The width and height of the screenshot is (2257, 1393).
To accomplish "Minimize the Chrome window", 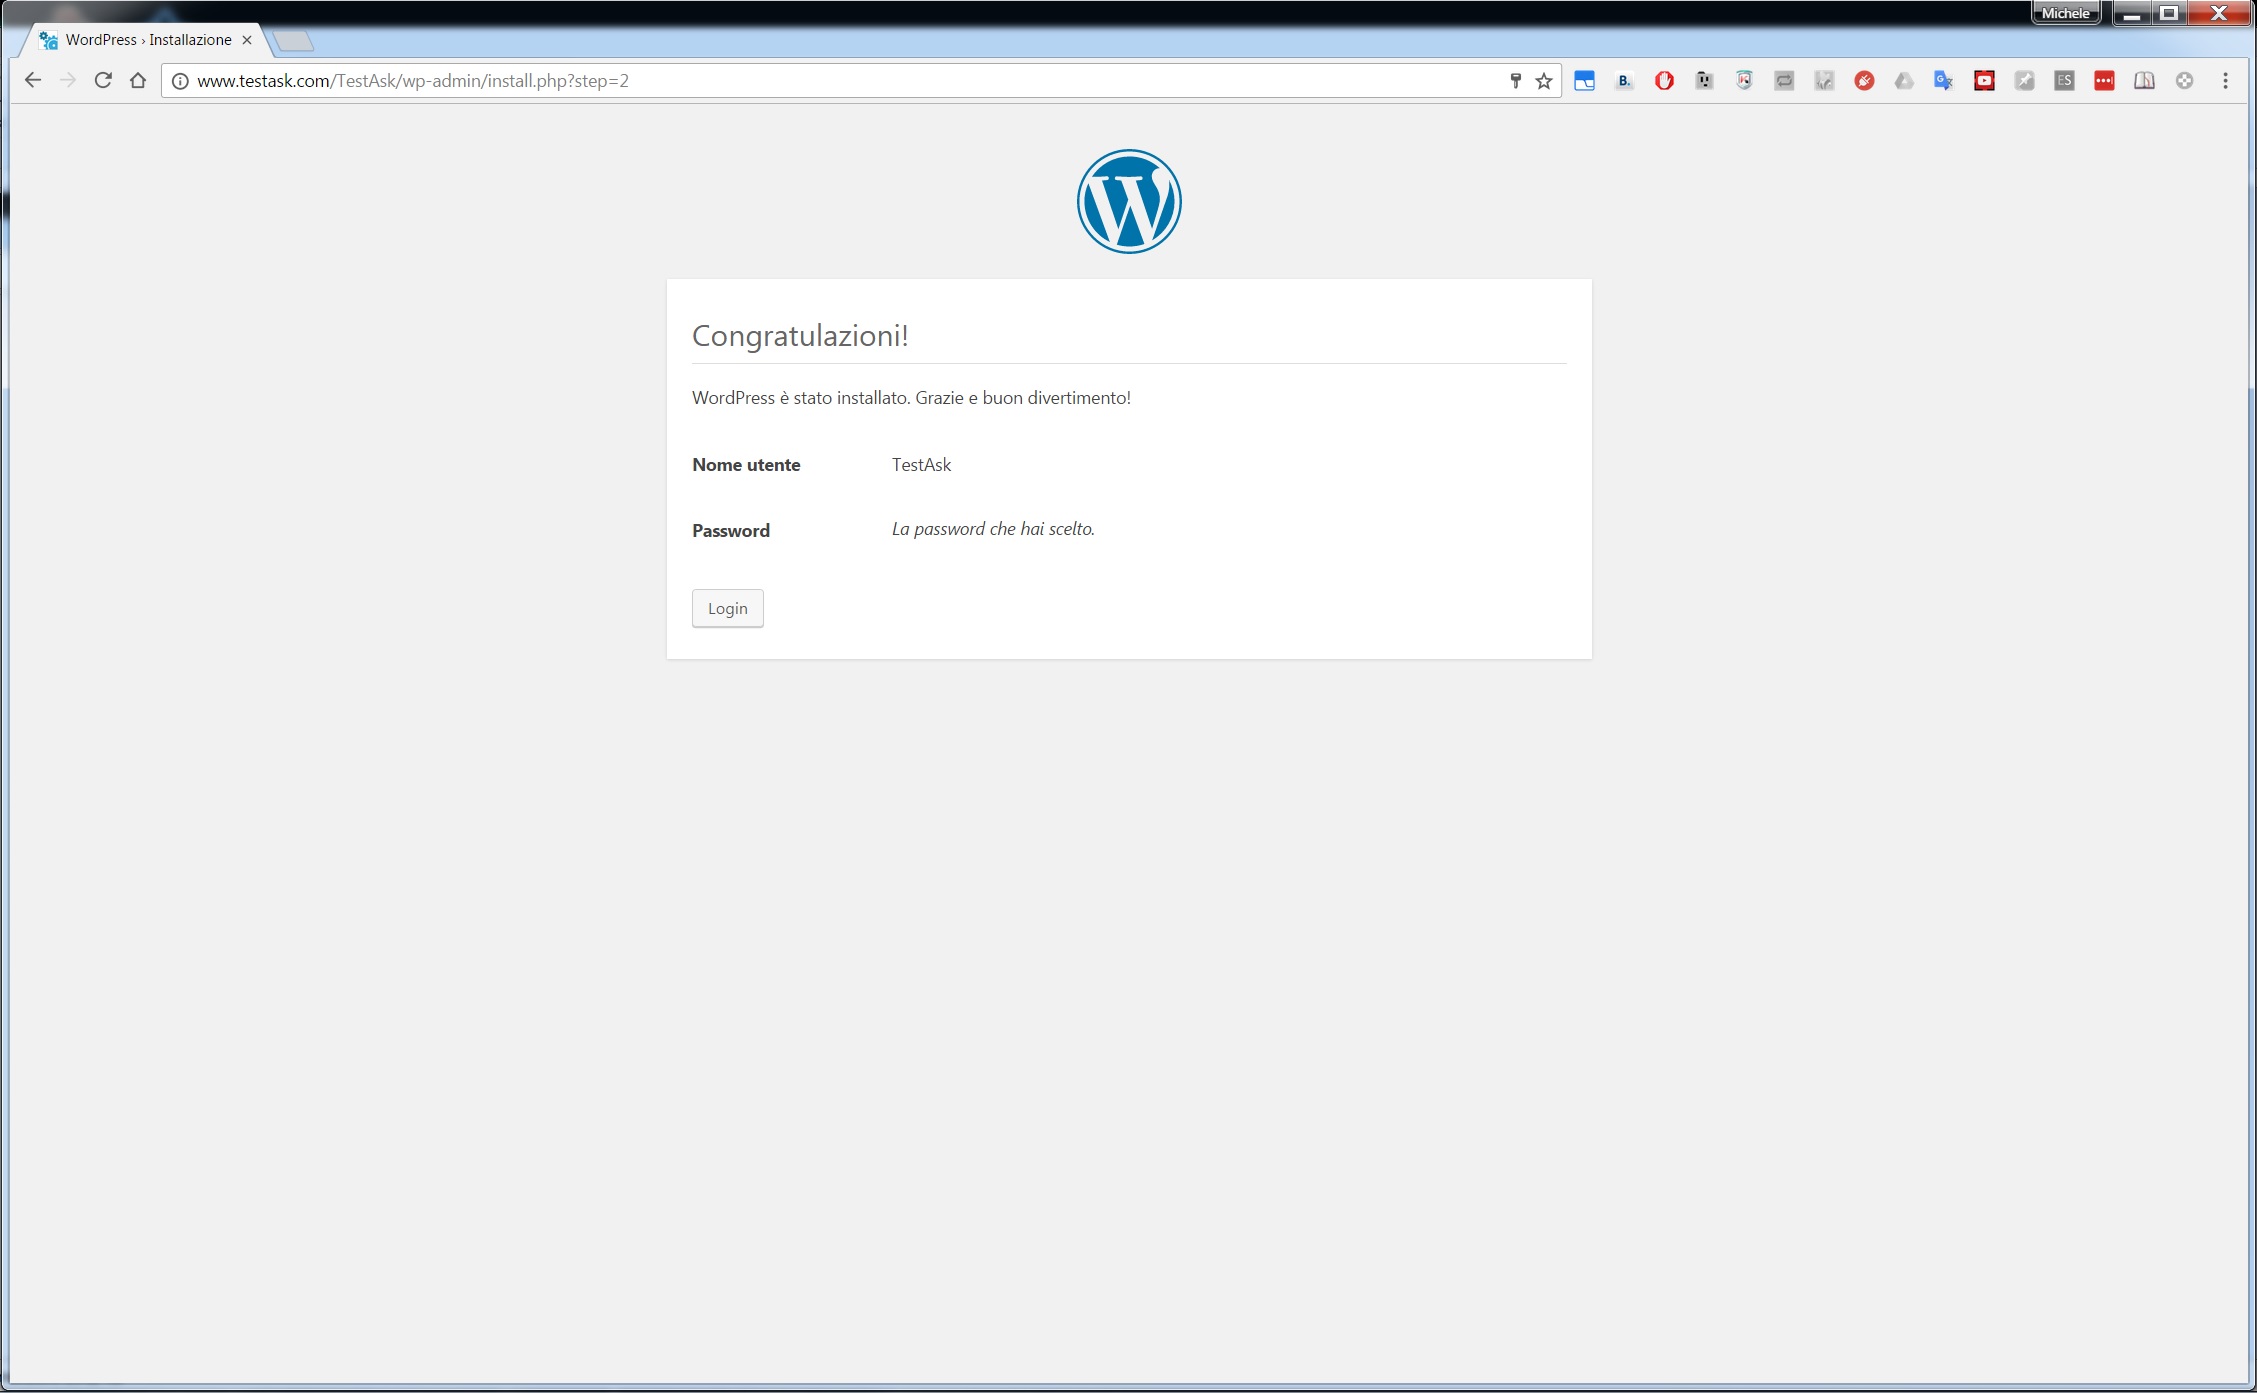I will [x=2131, y=13].
